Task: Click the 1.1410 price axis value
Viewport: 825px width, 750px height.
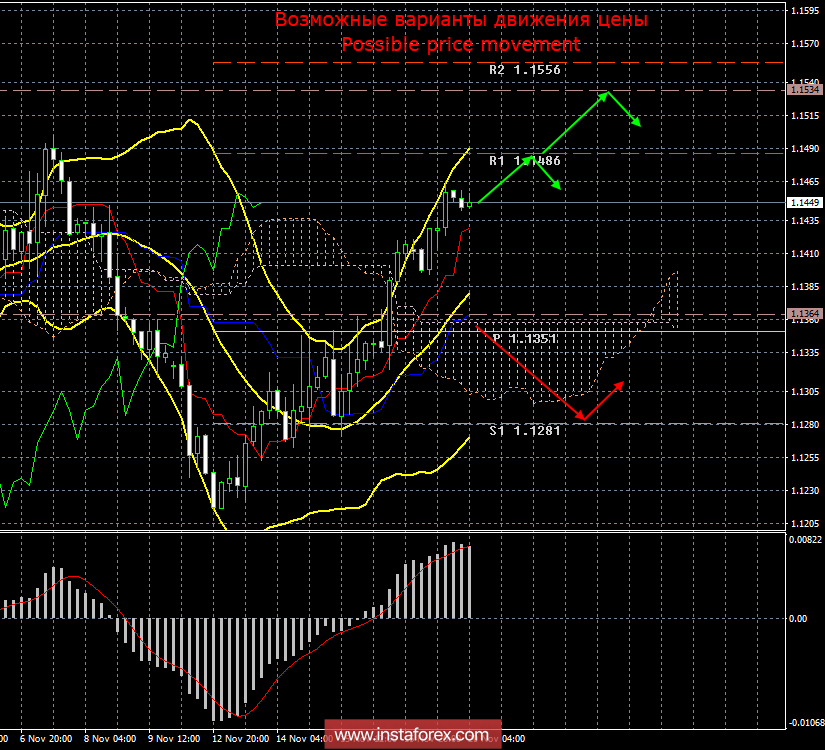Action: point(805,254)
